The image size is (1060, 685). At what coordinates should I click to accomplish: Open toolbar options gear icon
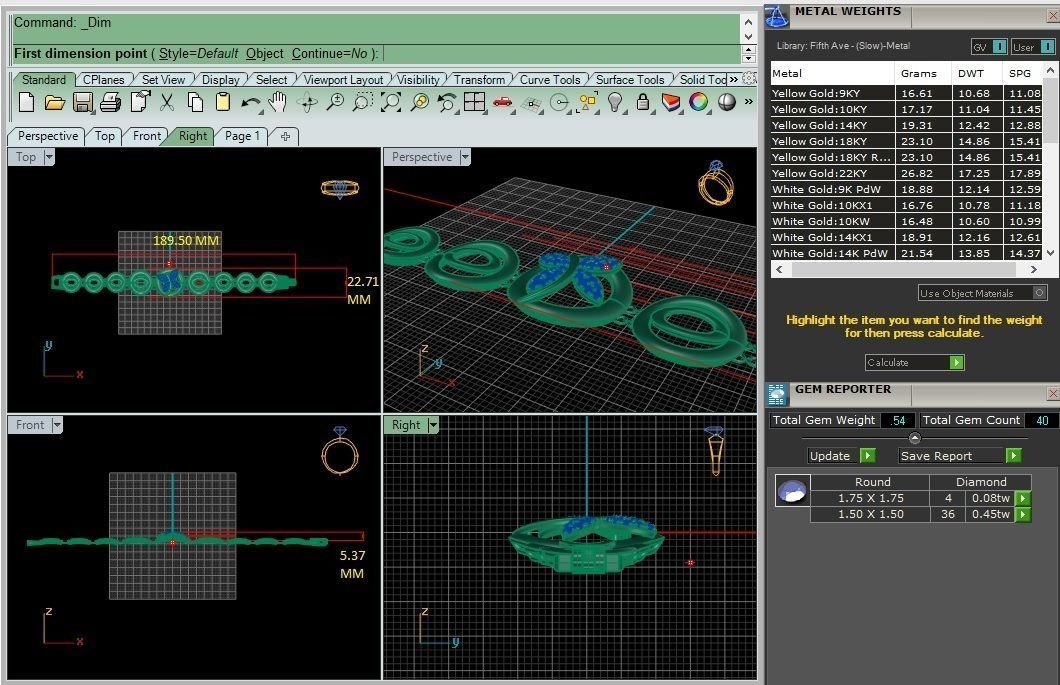[x=749, y=78]
